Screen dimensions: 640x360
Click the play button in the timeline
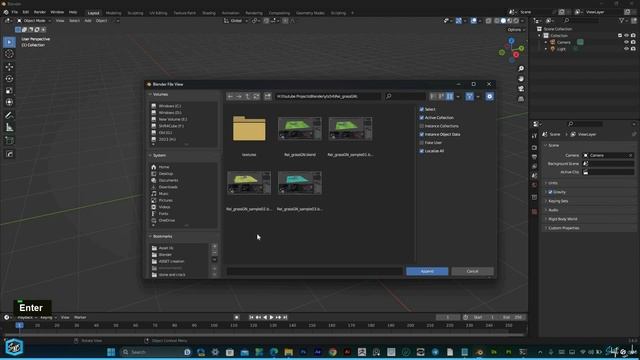[x=271, y=317]
